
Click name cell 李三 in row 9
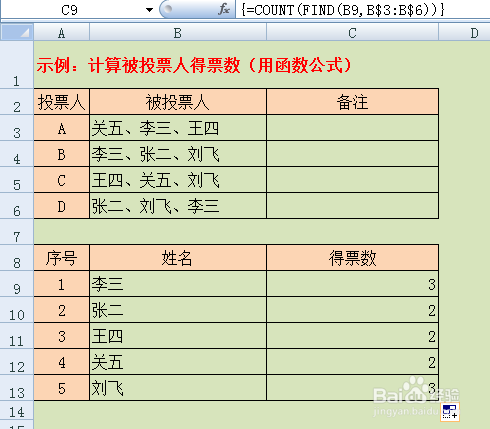tap(178, 284)
